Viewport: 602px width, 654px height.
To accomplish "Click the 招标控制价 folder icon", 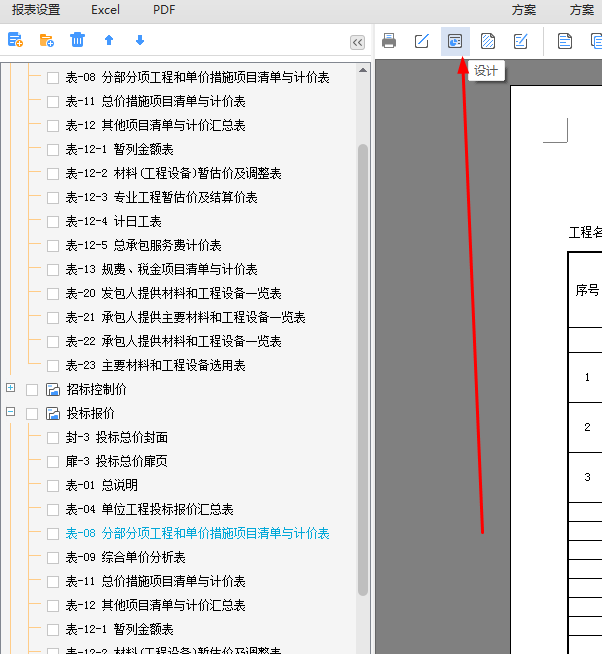I will tap(53, 390).
